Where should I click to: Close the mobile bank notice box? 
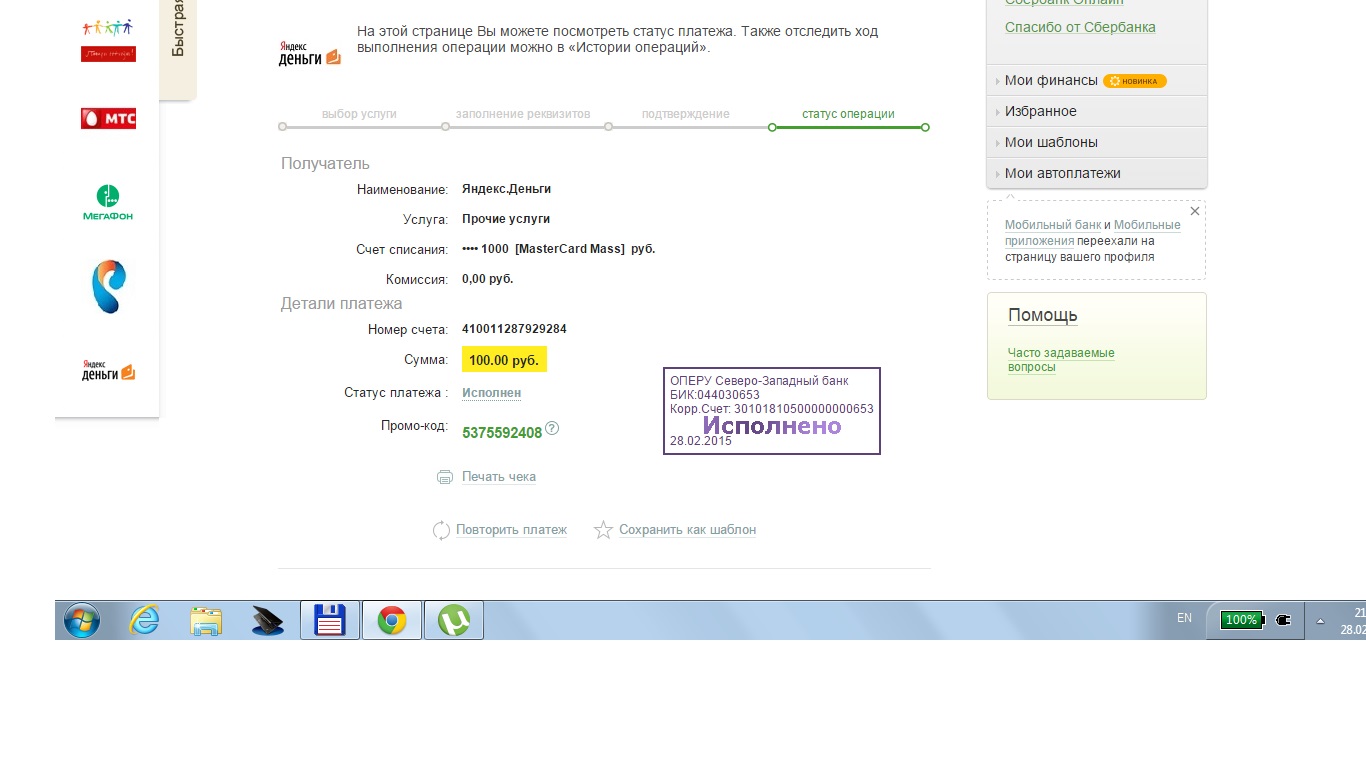[1194, 211]
